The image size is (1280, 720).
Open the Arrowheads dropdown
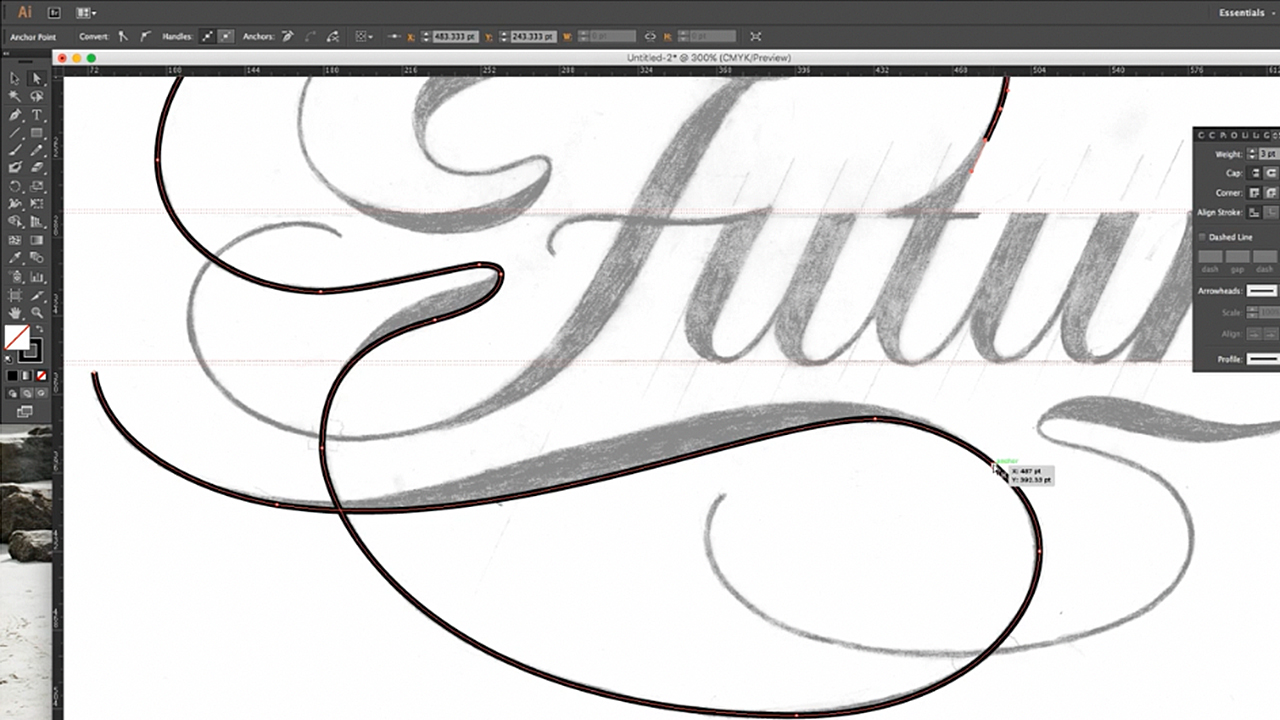[1264, 292]
